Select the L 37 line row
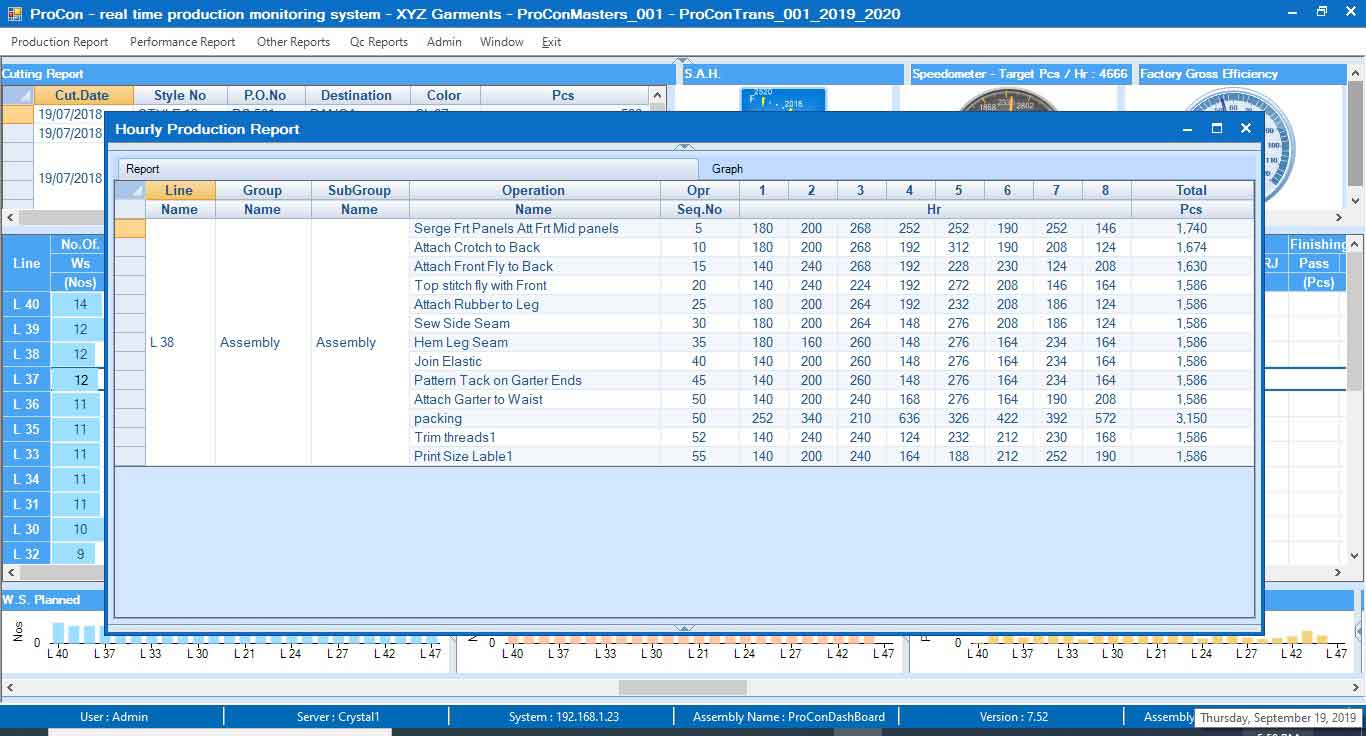1366x736 pixels. 26,379
